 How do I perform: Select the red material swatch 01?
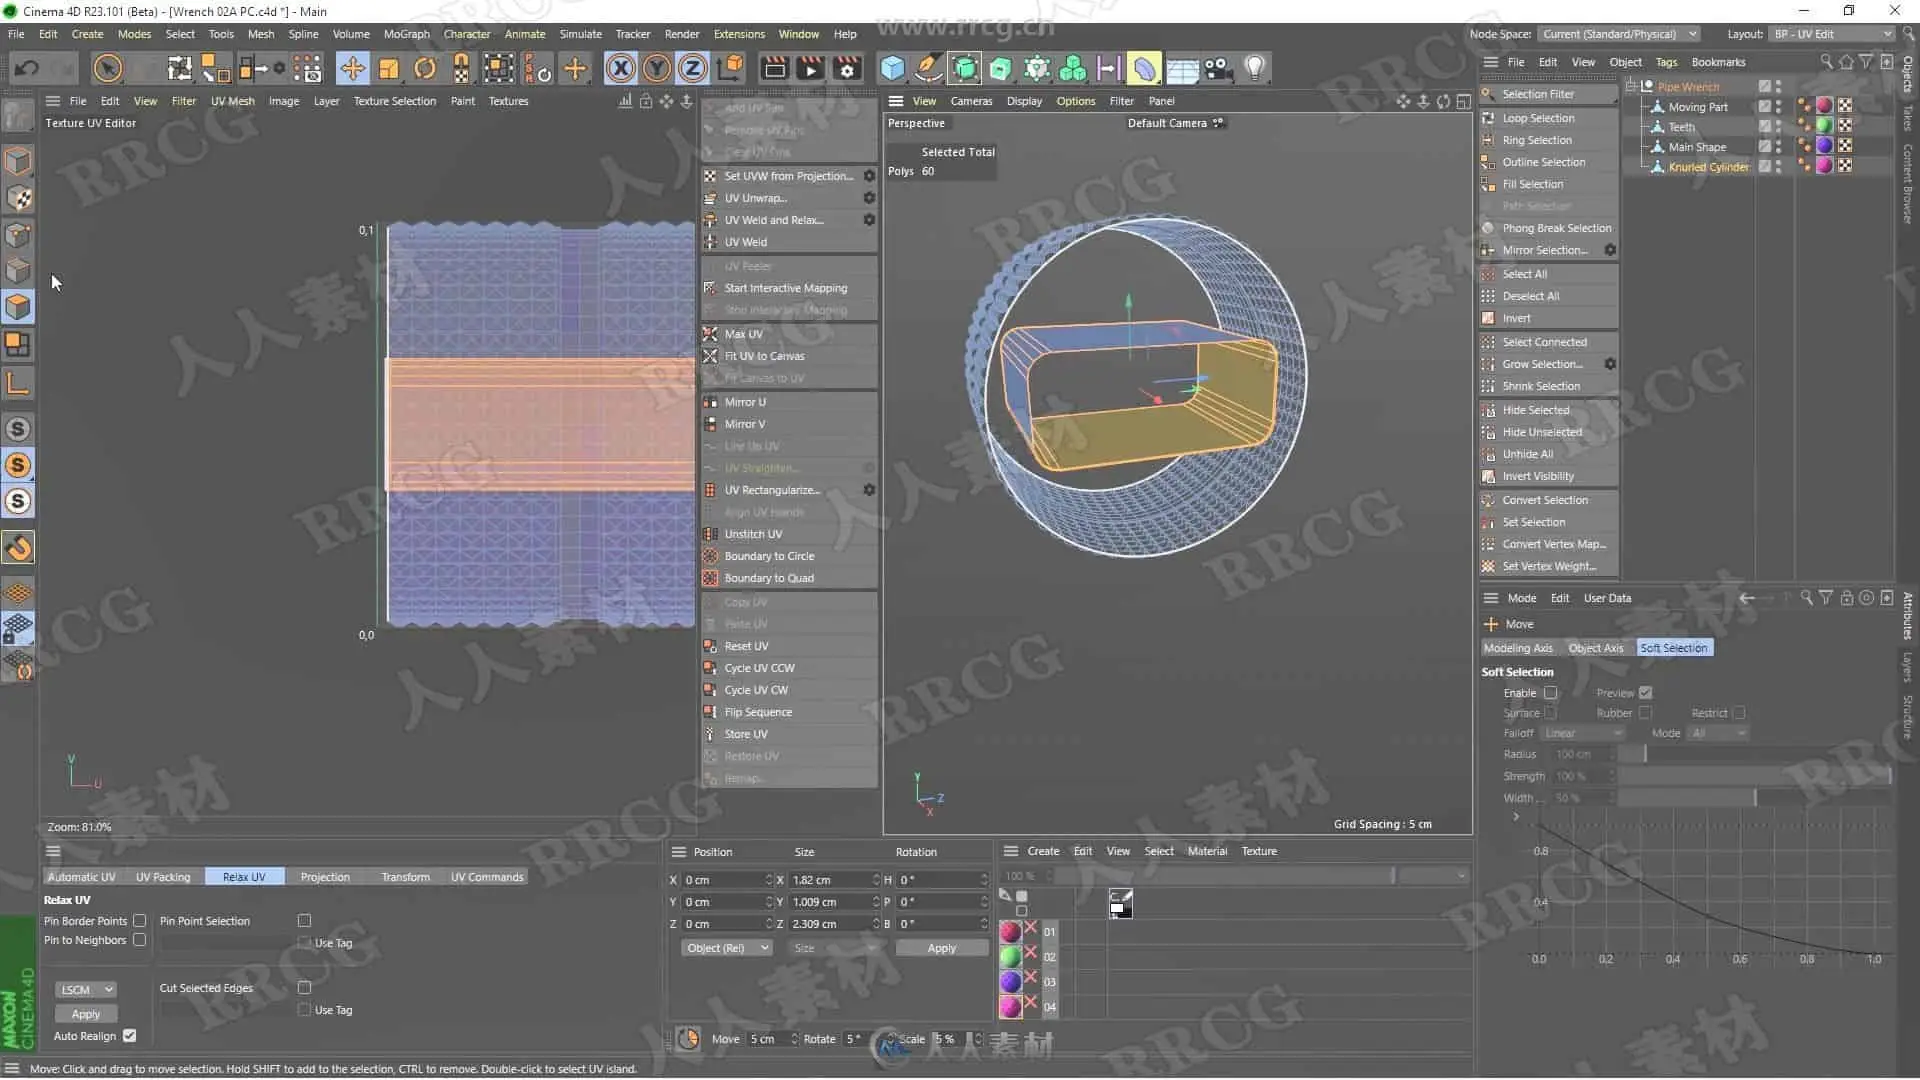pos(1011,931)
